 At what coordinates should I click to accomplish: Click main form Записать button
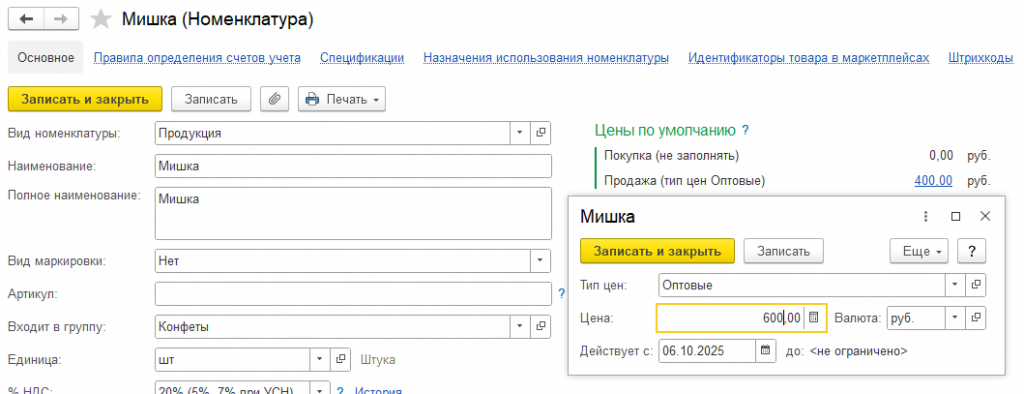pos(211,99)
